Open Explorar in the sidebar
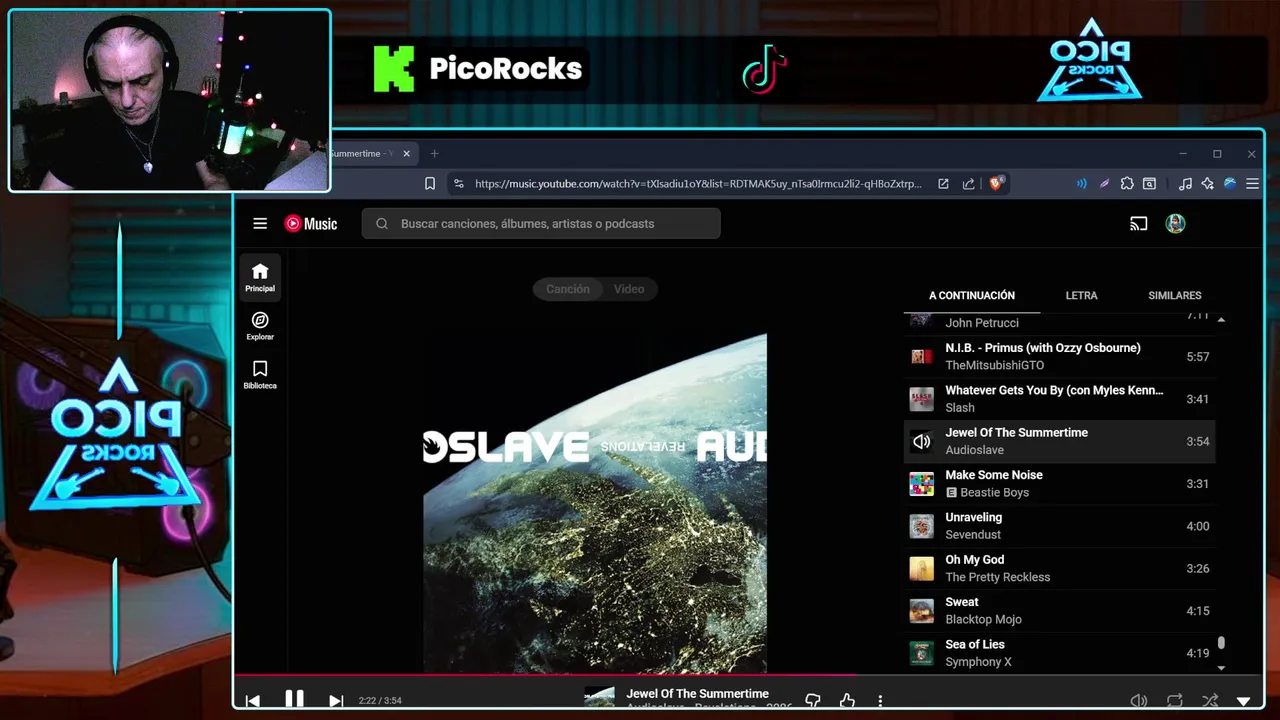Screen dimensions: 1280x720 tap(260, 326)
